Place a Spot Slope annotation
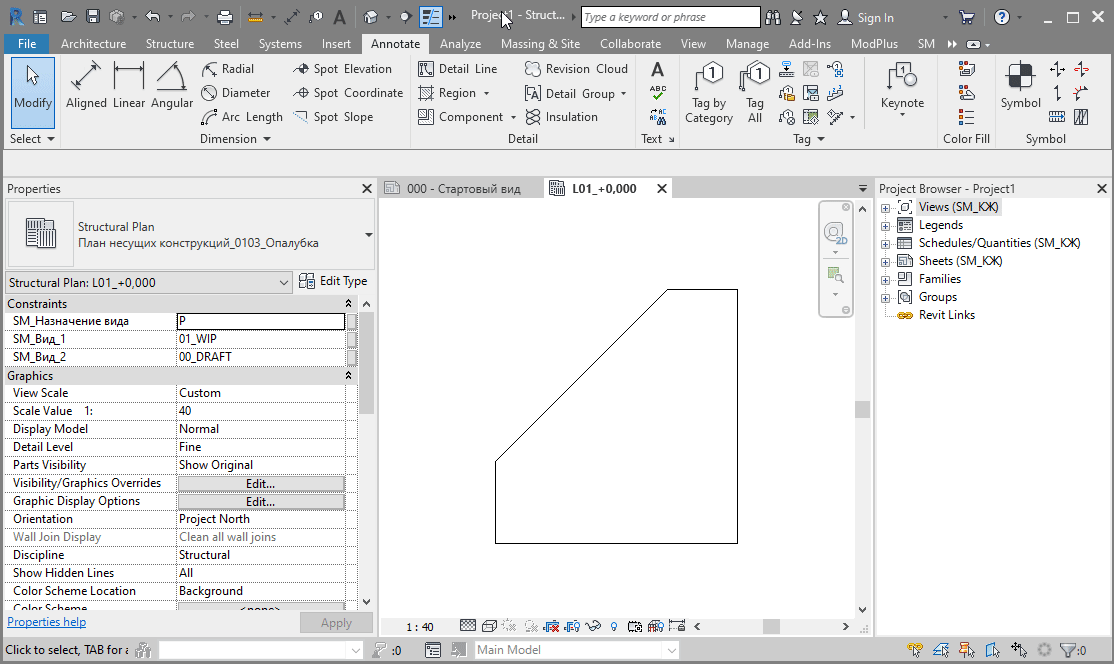Viewport: 1114px width, 664px height. (x=333, y=117)
